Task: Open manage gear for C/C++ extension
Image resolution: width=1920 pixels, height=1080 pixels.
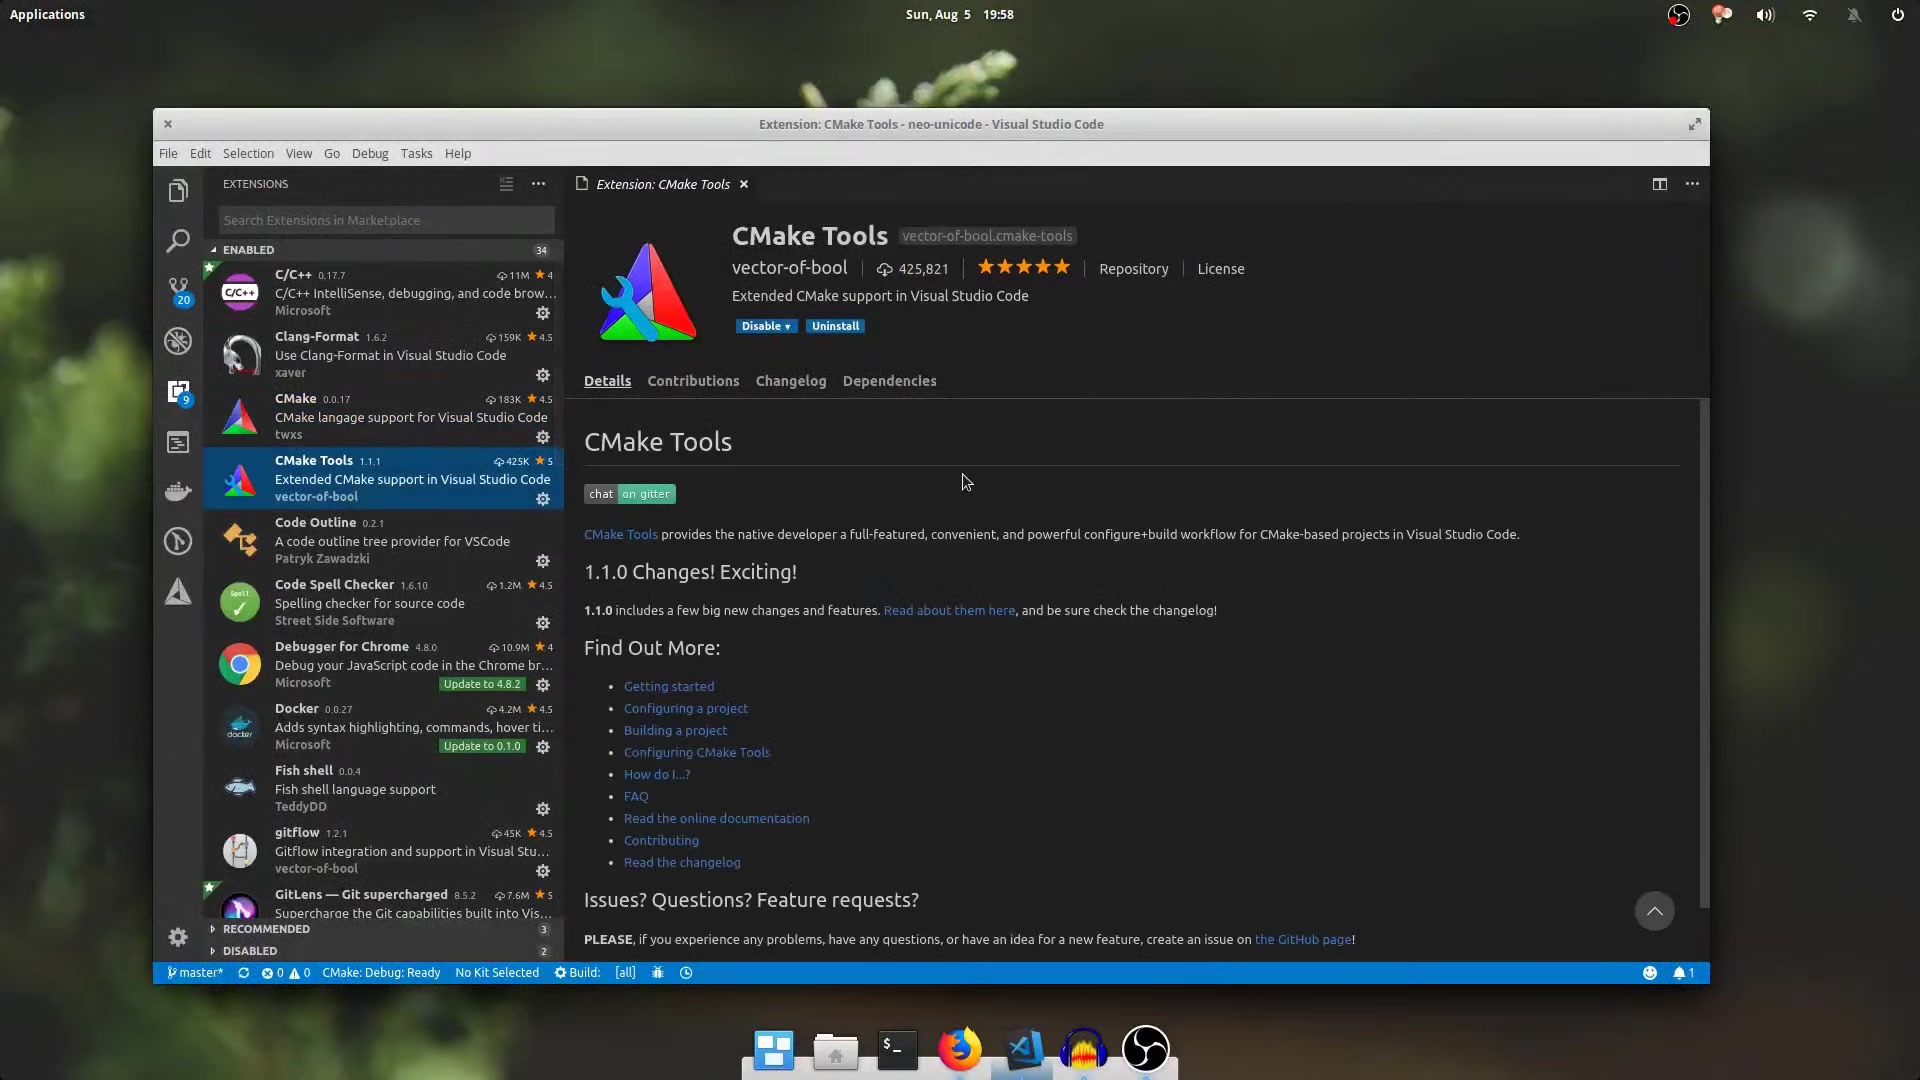Action: click(543, 313)
